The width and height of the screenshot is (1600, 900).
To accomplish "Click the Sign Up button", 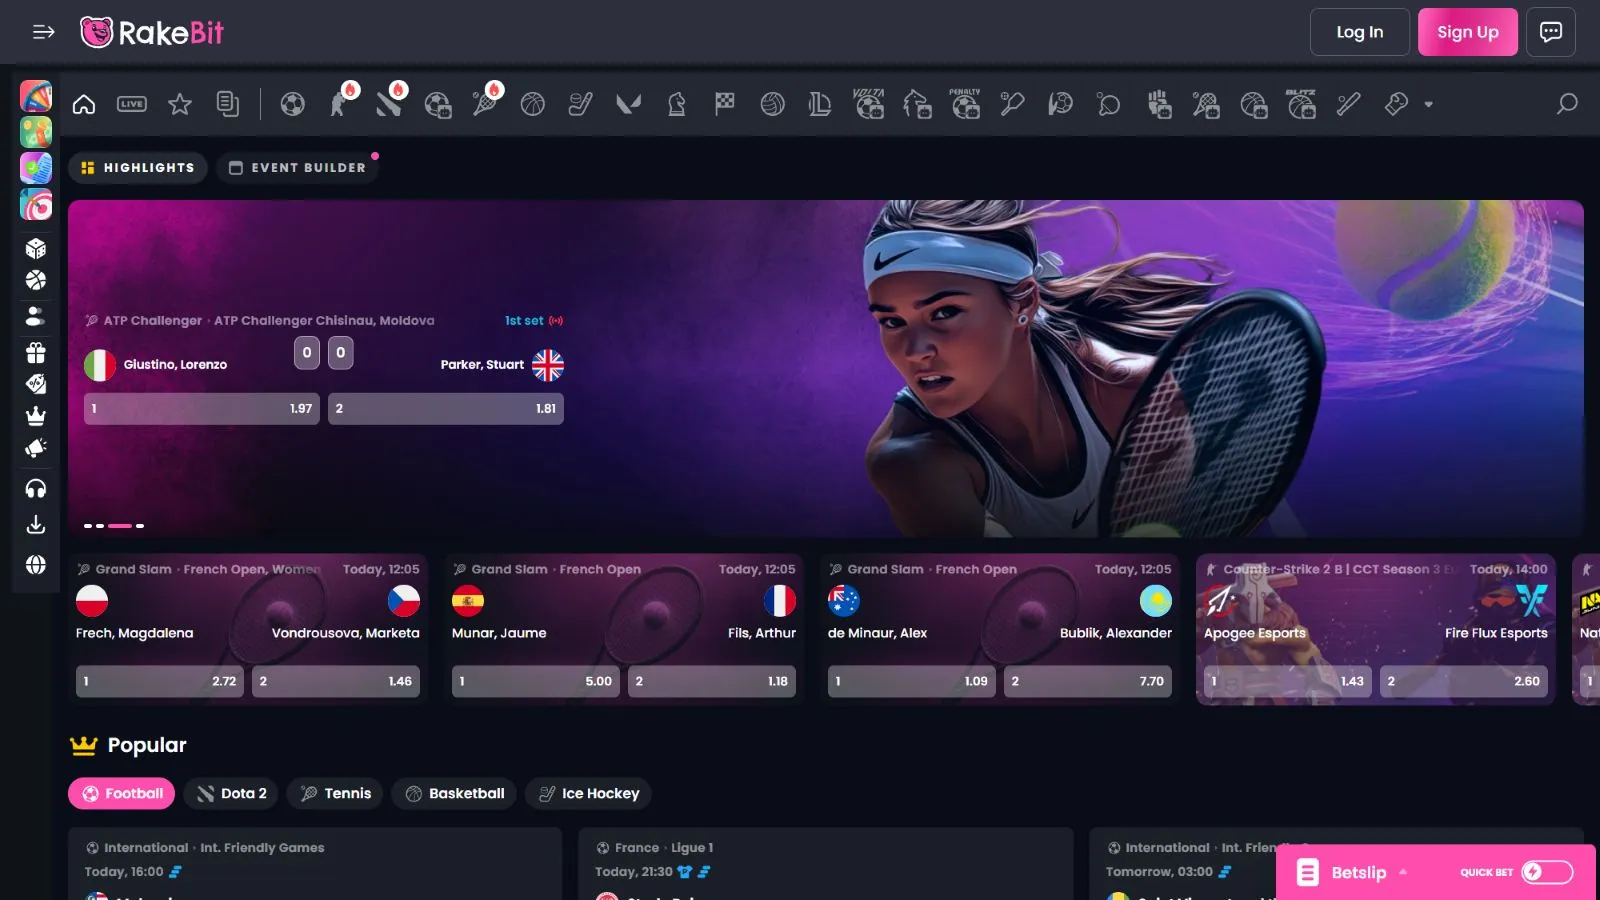I will pyautogui.click(x=1467, y=32).
